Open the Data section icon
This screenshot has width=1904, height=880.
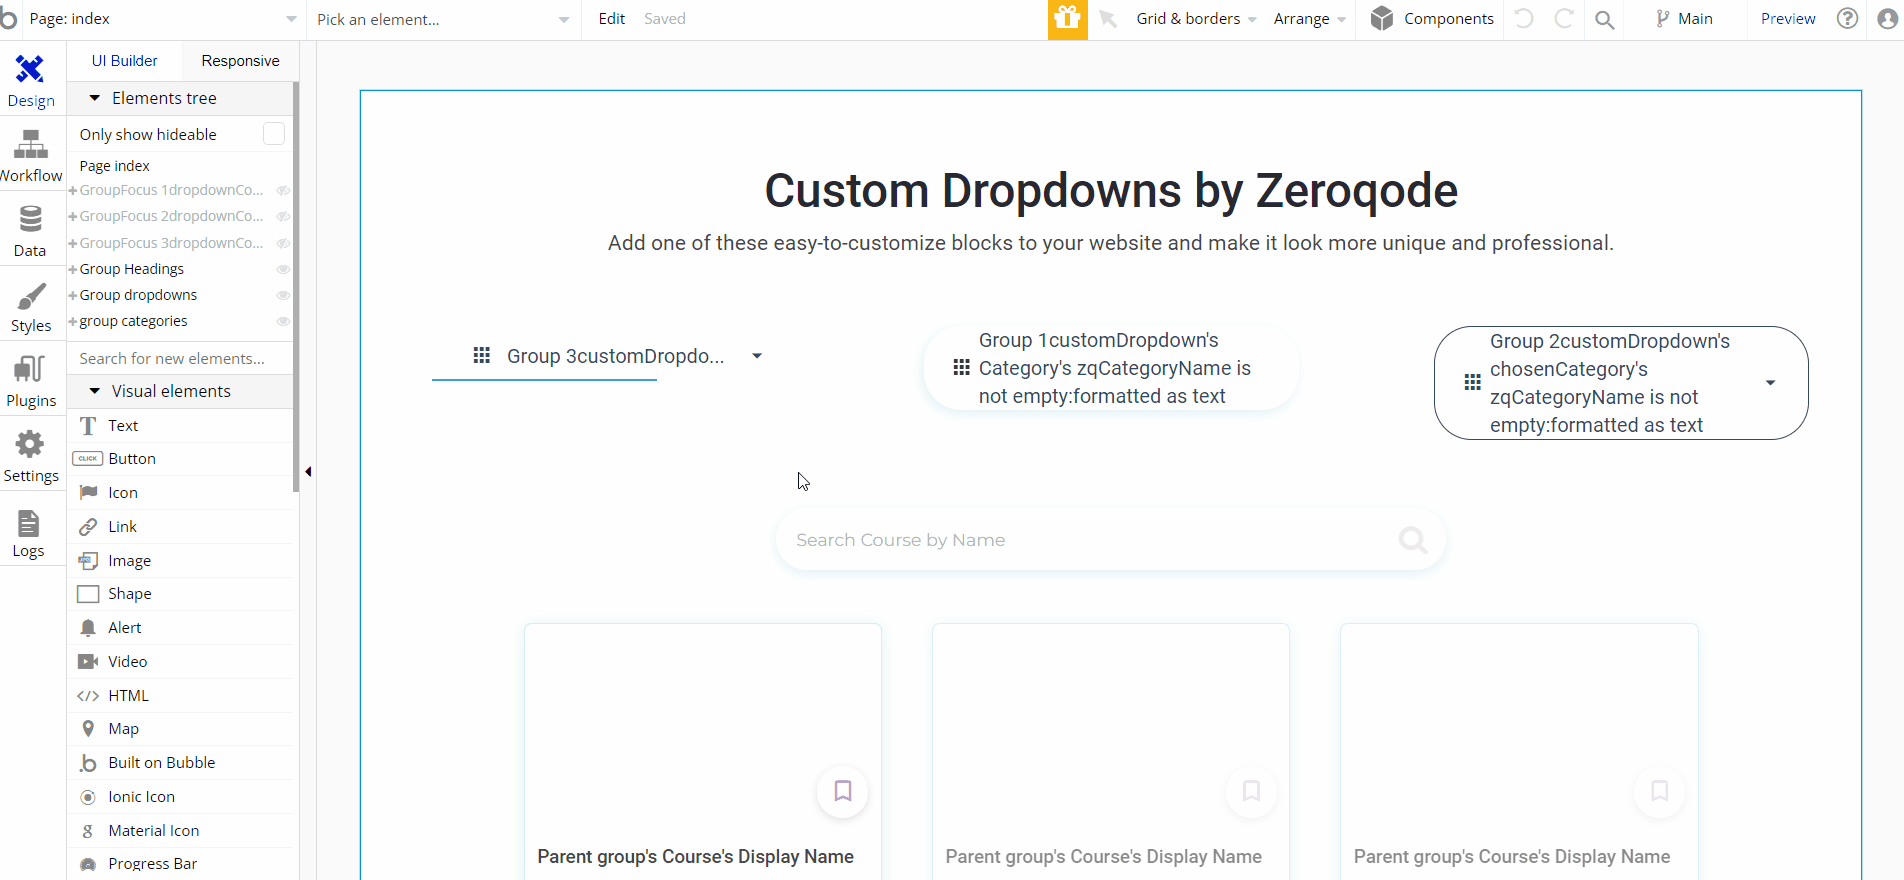30,219
